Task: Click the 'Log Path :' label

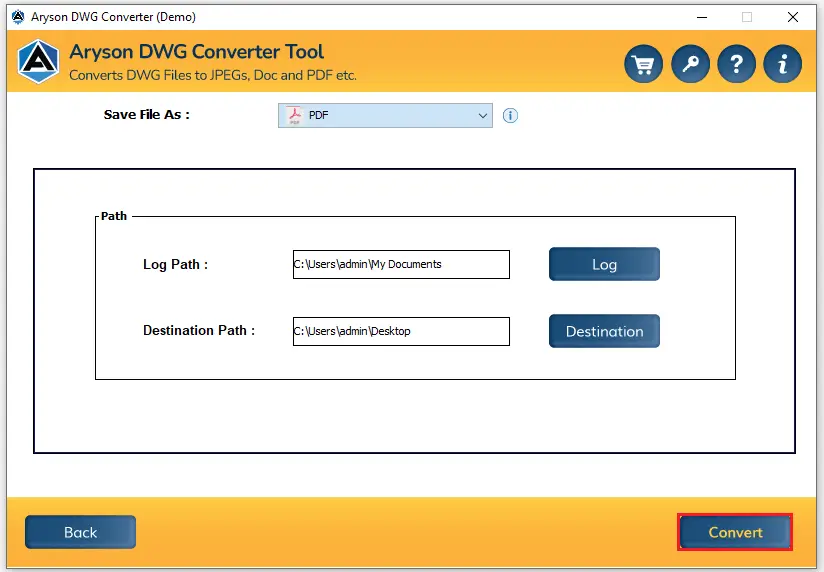Action: tap(176, 264)
